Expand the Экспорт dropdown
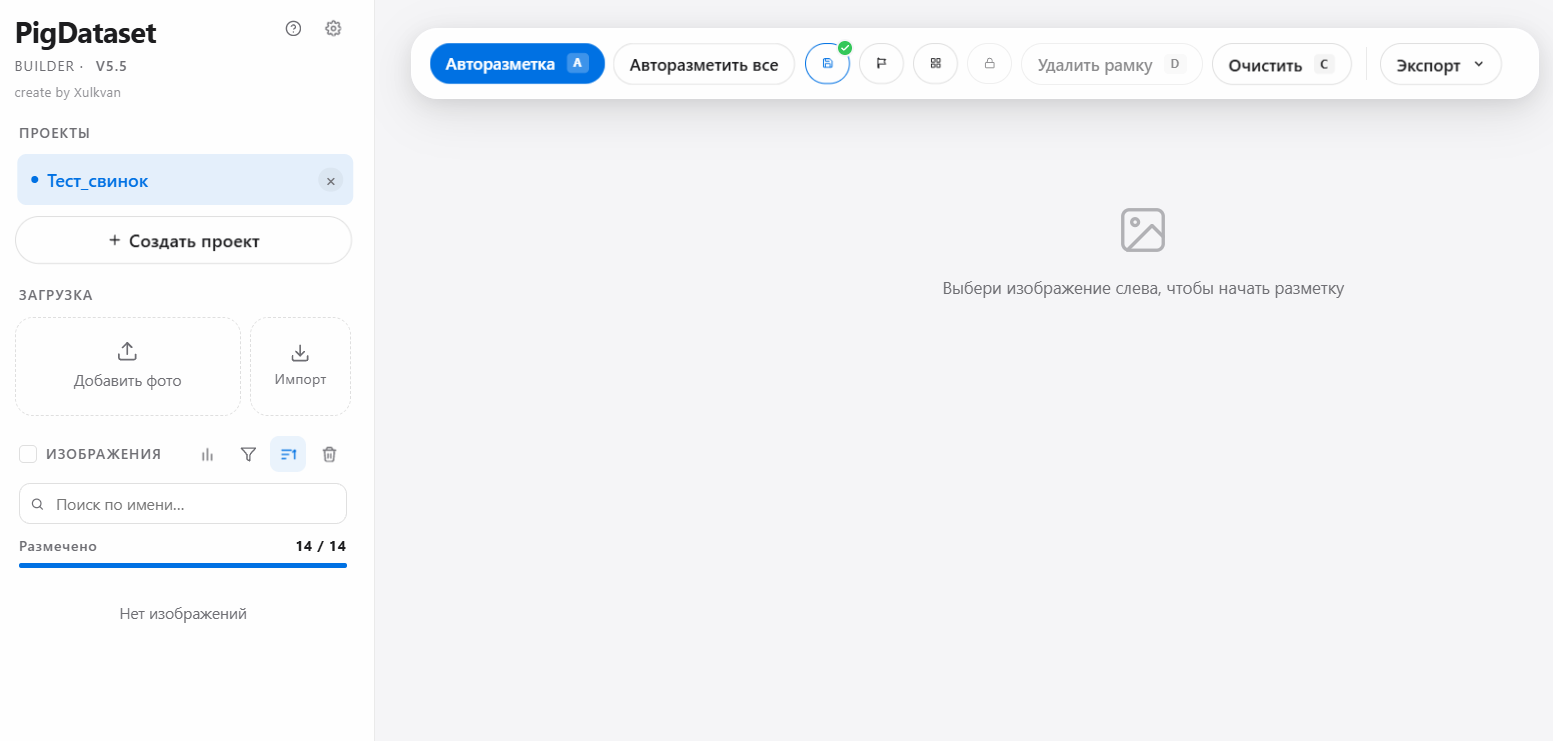 [x=1440, y=64]
